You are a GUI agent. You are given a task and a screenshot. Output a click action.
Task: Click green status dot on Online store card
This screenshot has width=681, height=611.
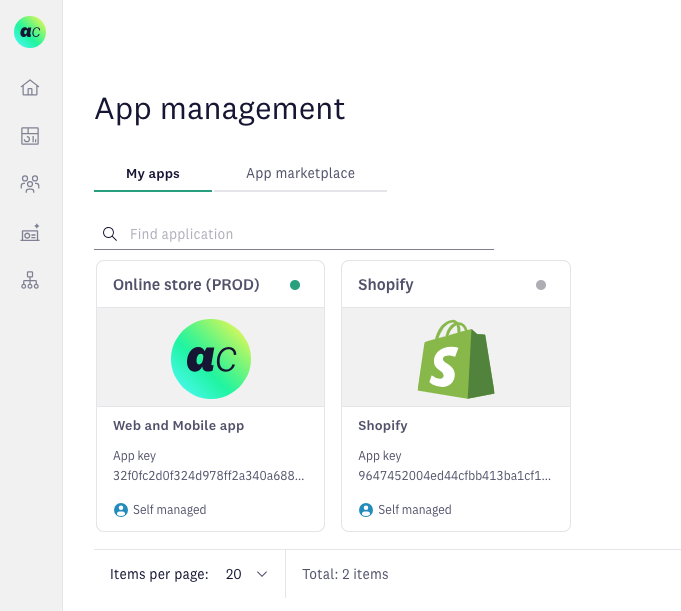(x=295, y=285)
